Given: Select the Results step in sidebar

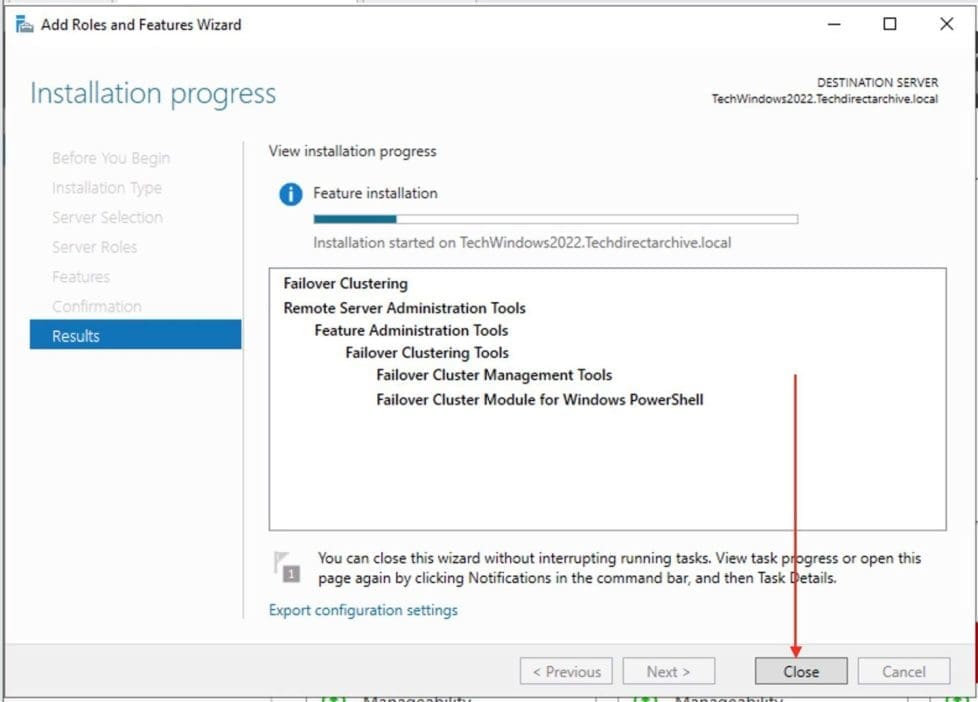Looking at the screenshot, I should pyautogui.click(x=135, y=336).
